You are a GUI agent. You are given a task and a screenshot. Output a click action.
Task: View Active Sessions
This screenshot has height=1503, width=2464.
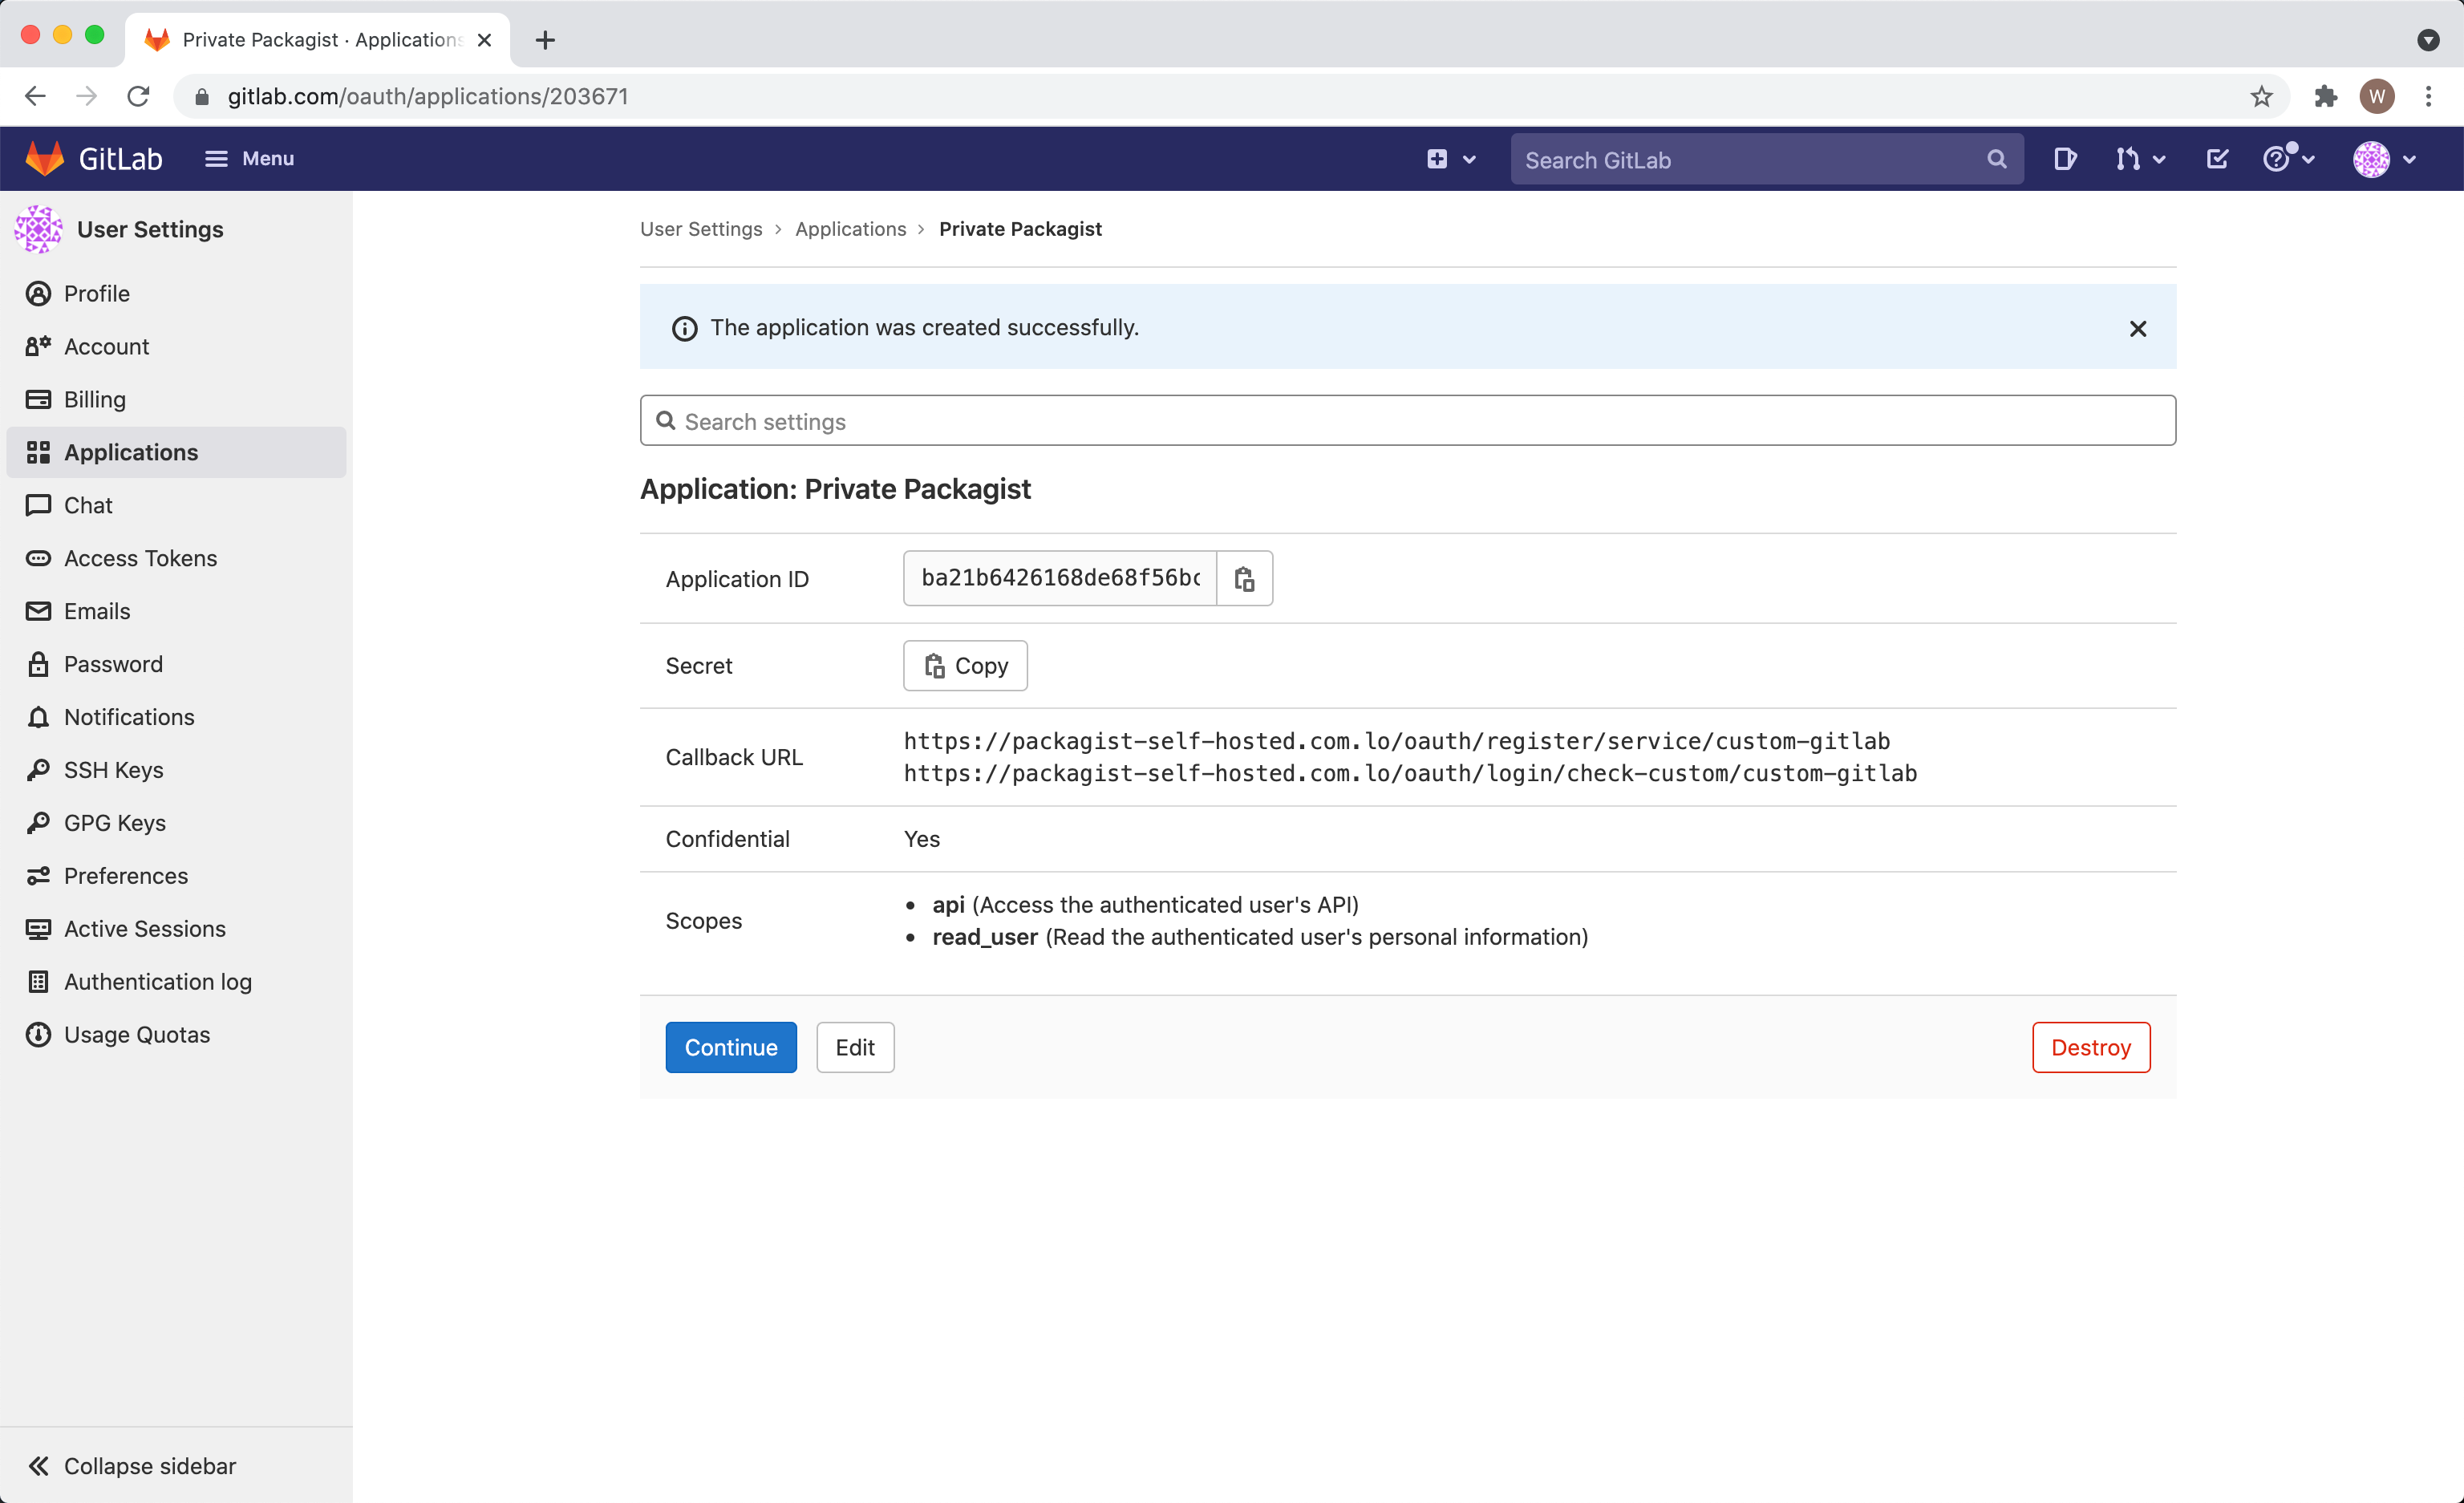pyautogui.click(x=176, y=929)
